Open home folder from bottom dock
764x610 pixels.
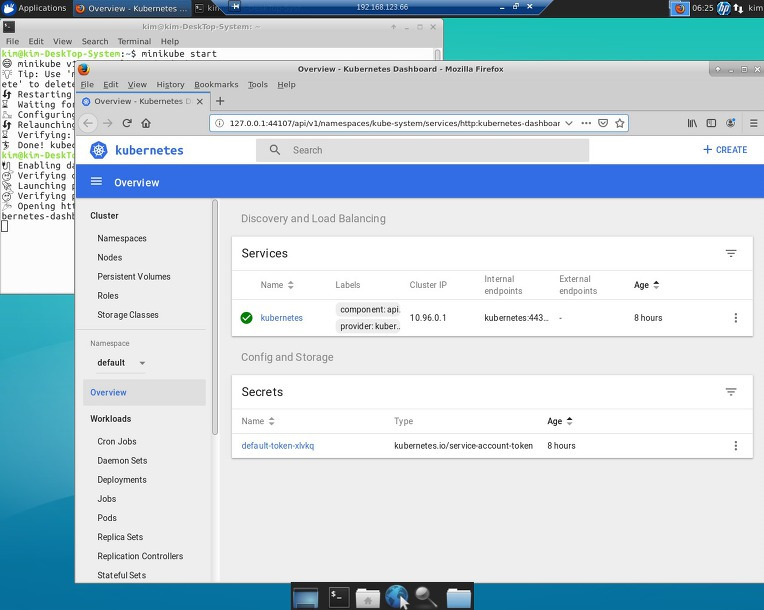368,597
